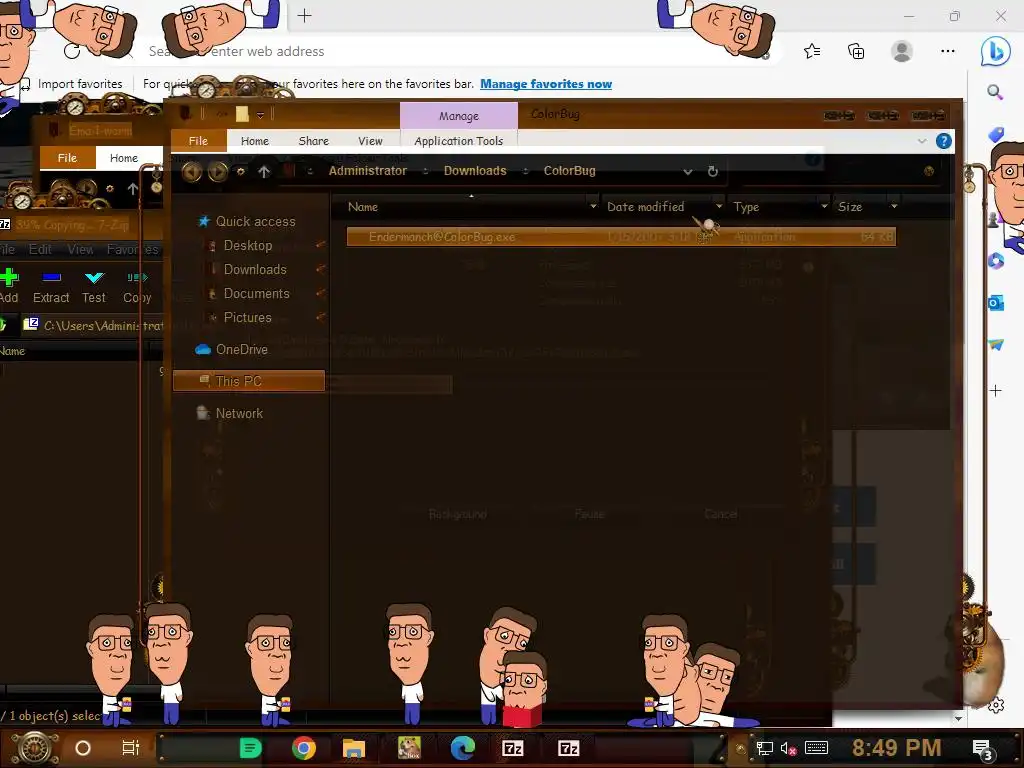This screenshot has height=768, width=1024.
Task: Open File Explorer from the taskbar
Action: click(x=354, y=748)
